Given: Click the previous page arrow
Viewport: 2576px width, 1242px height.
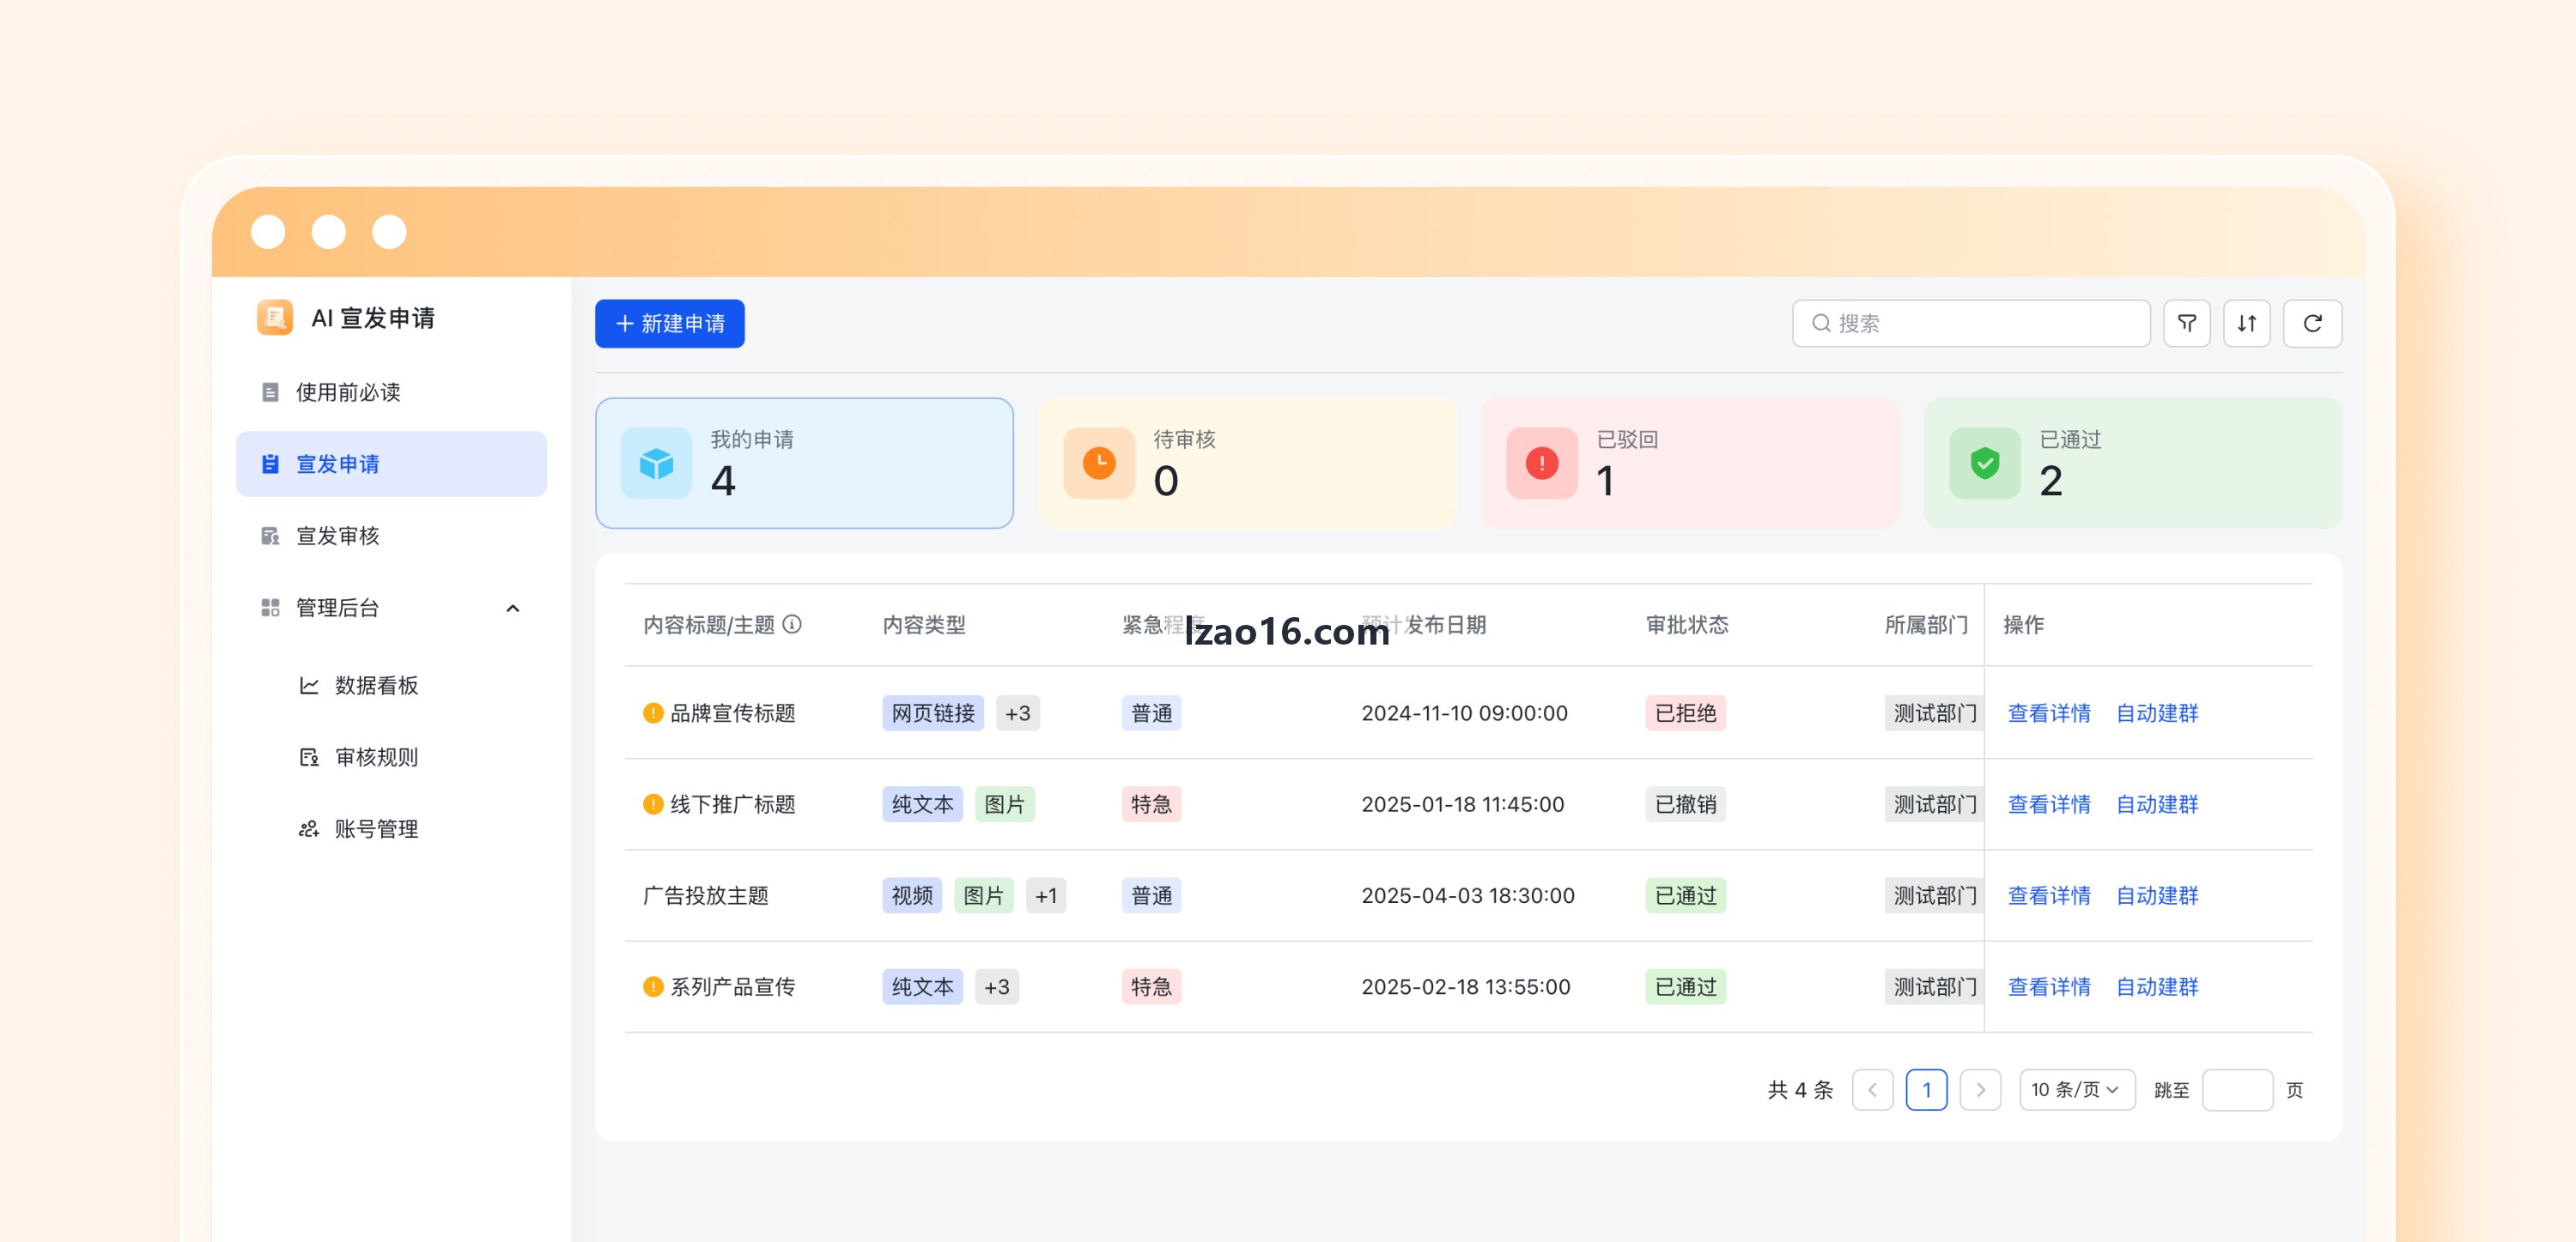Looking at the screenshot, I should tap(1872, 1089).
